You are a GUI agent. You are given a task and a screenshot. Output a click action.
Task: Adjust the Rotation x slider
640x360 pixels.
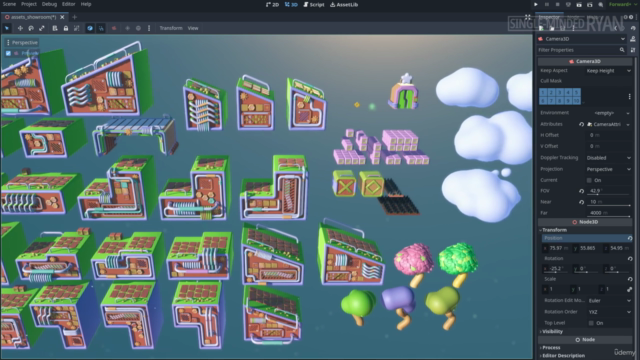557,272
